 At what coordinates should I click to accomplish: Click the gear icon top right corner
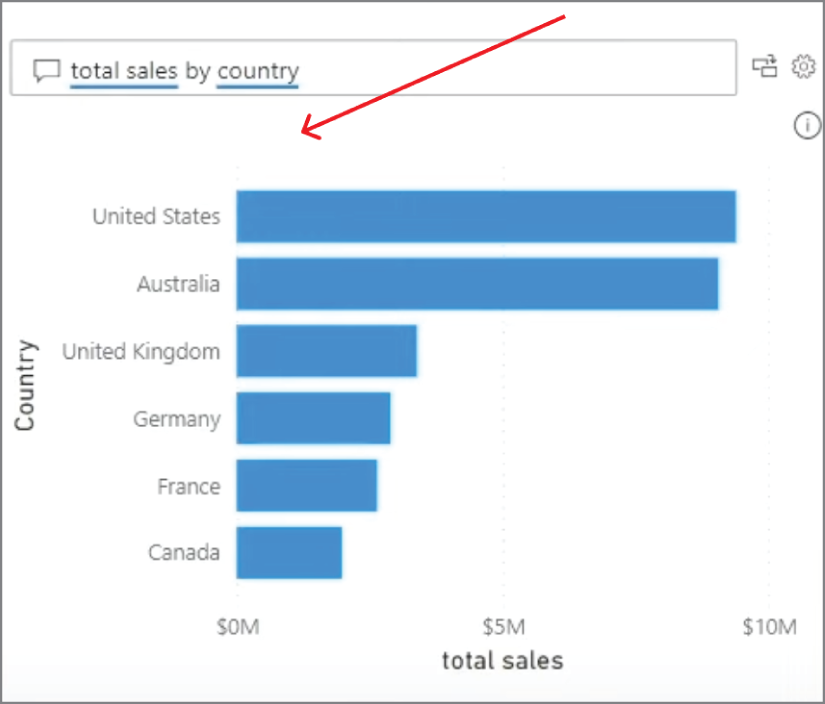(804, 66)
